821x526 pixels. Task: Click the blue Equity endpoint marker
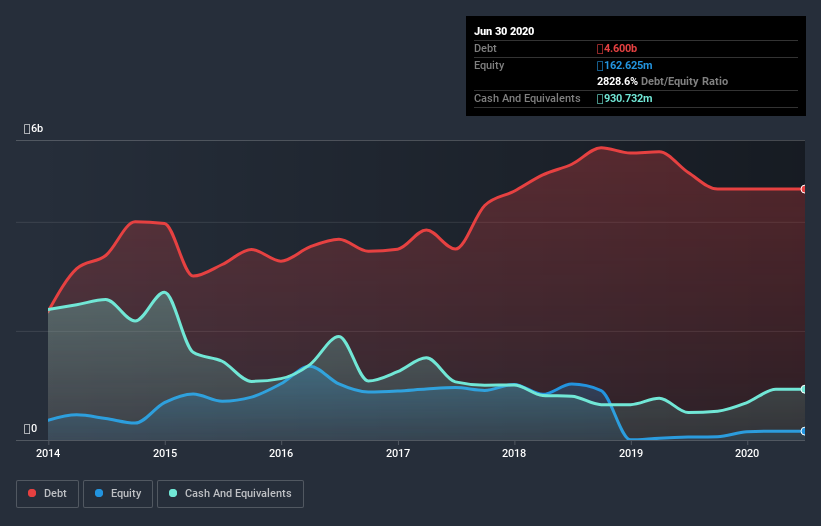804,431
